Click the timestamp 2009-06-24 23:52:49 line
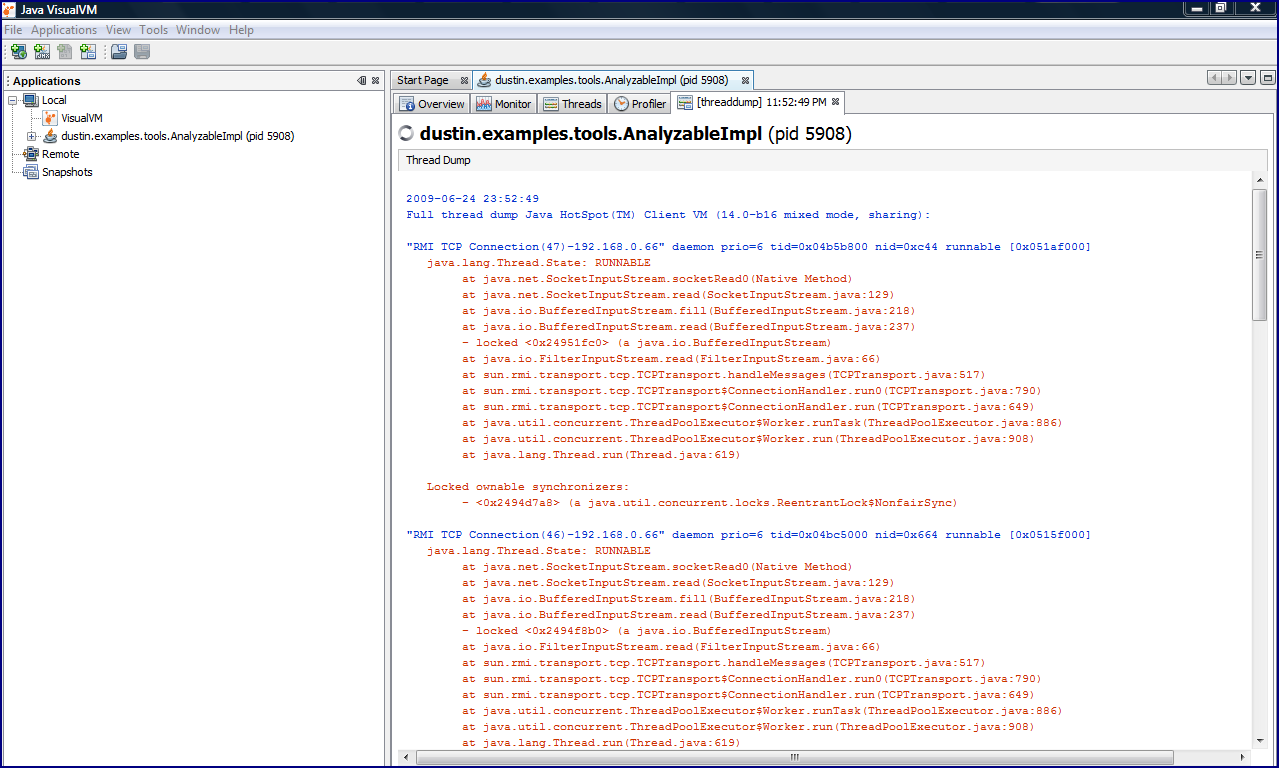Image resolution: width=1279 pixels, height=768 pixels. point(473,199)
